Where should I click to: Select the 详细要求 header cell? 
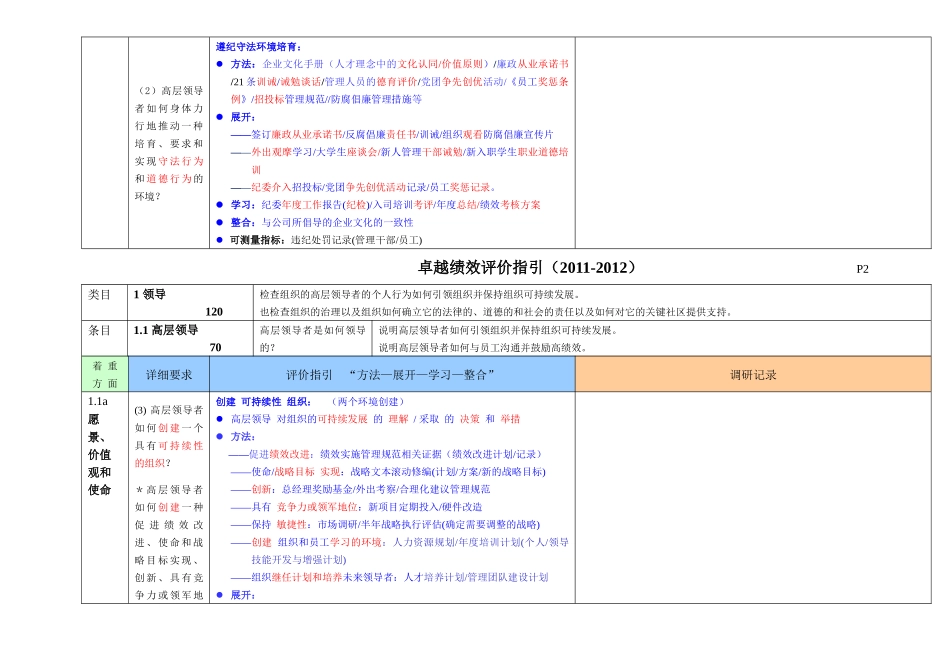tap(169, 374)
